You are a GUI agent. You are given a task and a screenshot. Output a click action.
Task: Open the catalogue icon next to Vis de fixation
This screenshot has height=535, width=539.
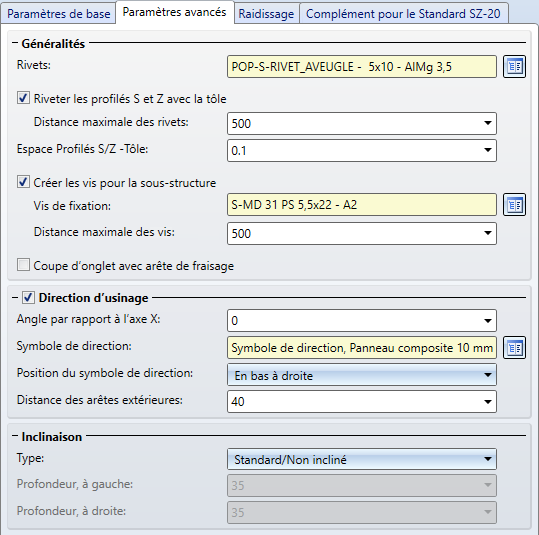[514, 205]
